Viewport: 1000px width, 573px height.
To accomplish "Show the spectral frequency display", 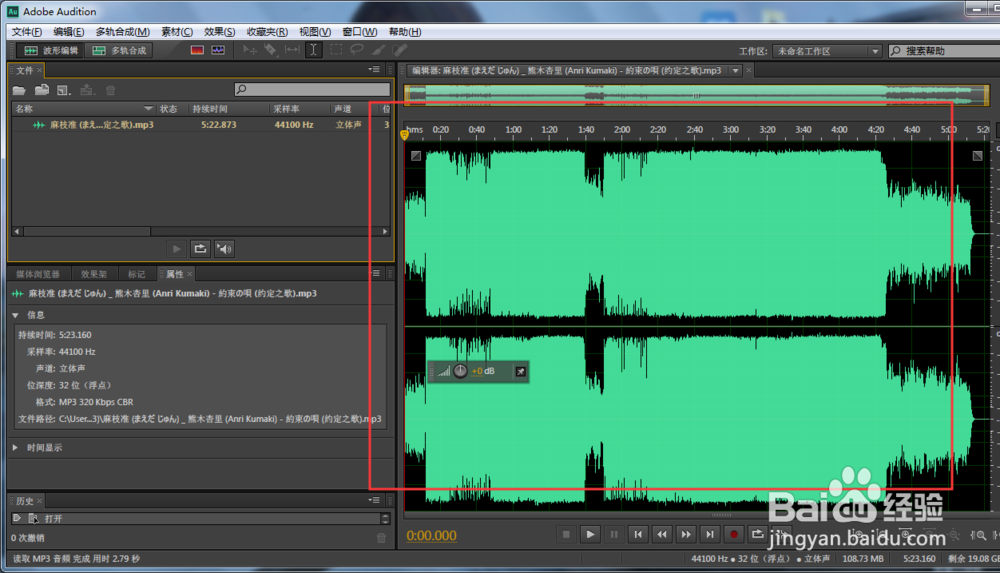I will [x=197, y=50].
